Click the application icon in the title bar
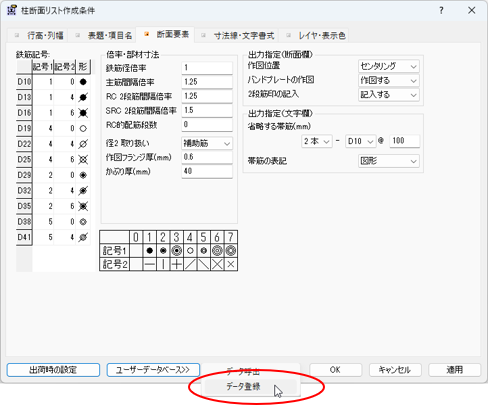The width and height of the screenshot is (490, 410). (x=12, y=11)
